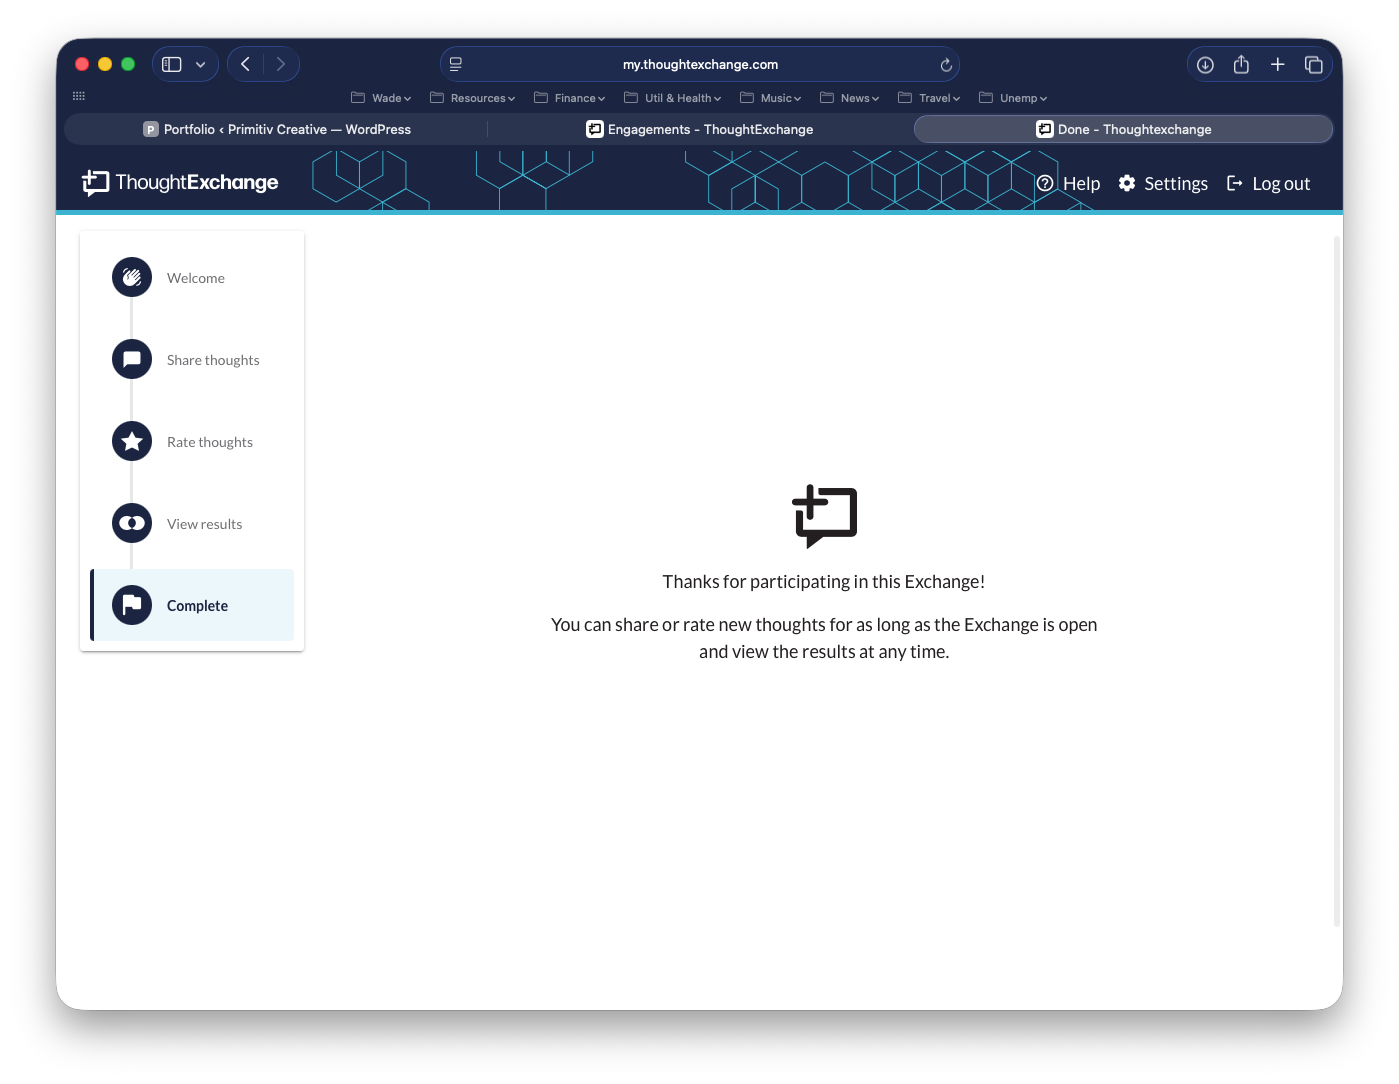The image size is (1399, 1084).
Task: Expand the Unemp bookmarks folder
Action: (x=1013, y=98)
